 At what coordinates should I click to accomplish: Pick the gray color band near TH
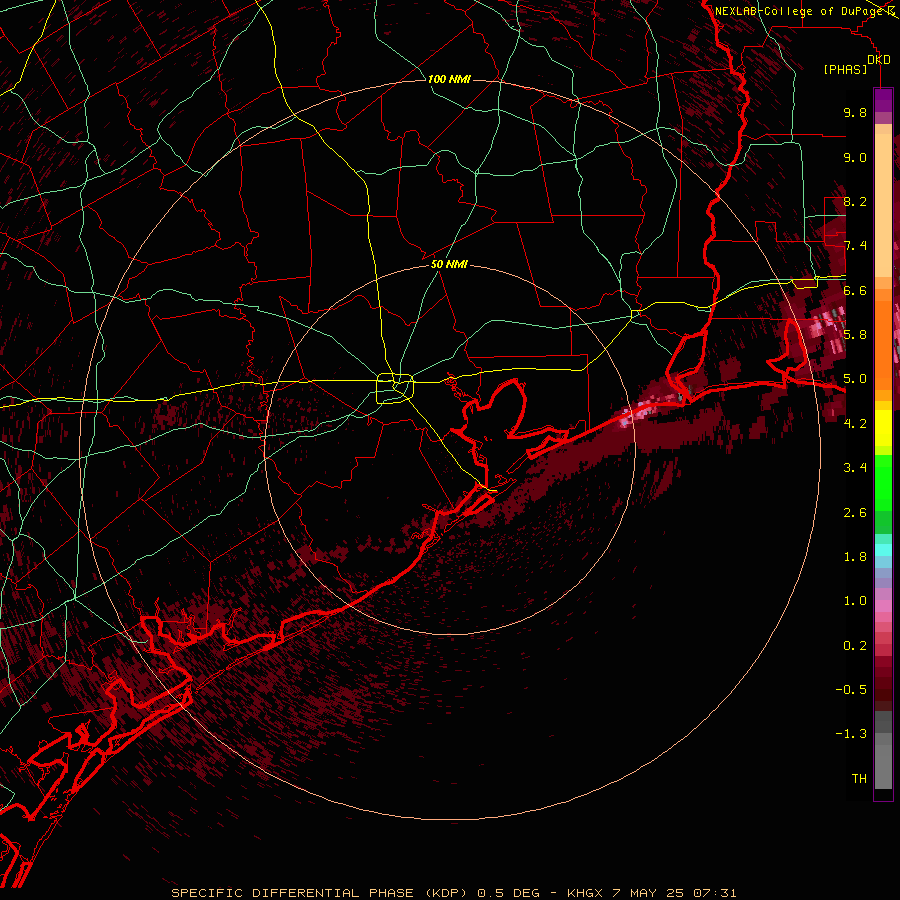[x=883, y=766]
